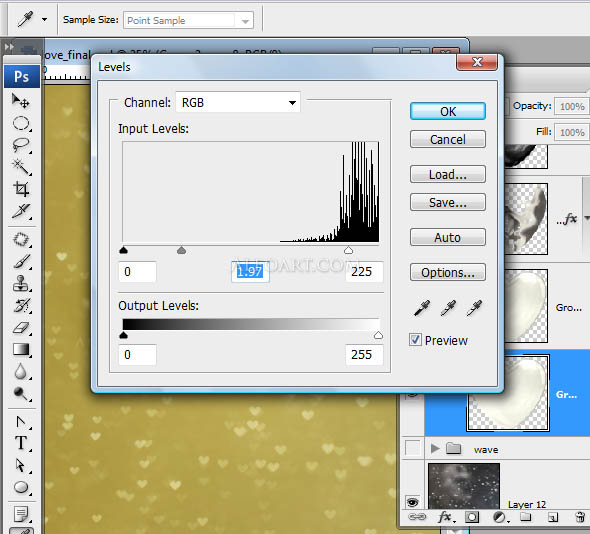Click the midtone gray input slider

coord(181,250)
